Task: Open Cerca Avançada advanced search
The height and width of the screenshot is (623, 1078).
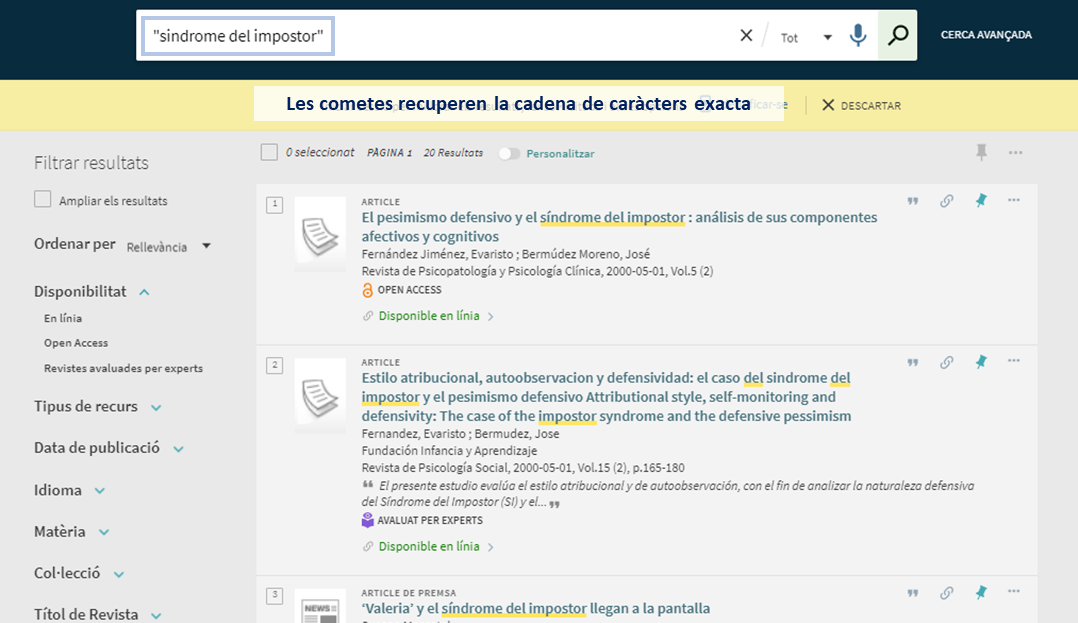Action: (986, 35)
